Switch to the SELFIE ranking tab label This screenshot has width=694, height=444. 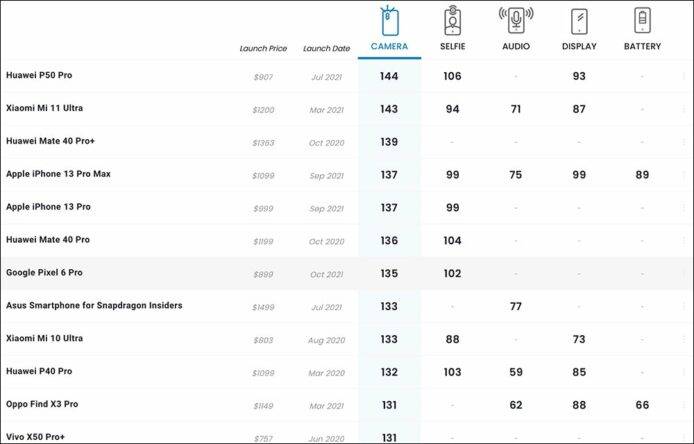coord(453,47)
